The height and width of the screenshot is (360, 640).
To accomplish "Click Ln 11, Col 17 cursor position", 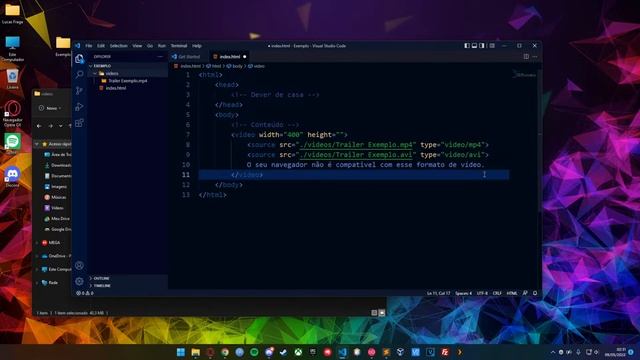I will coord(438,293).
